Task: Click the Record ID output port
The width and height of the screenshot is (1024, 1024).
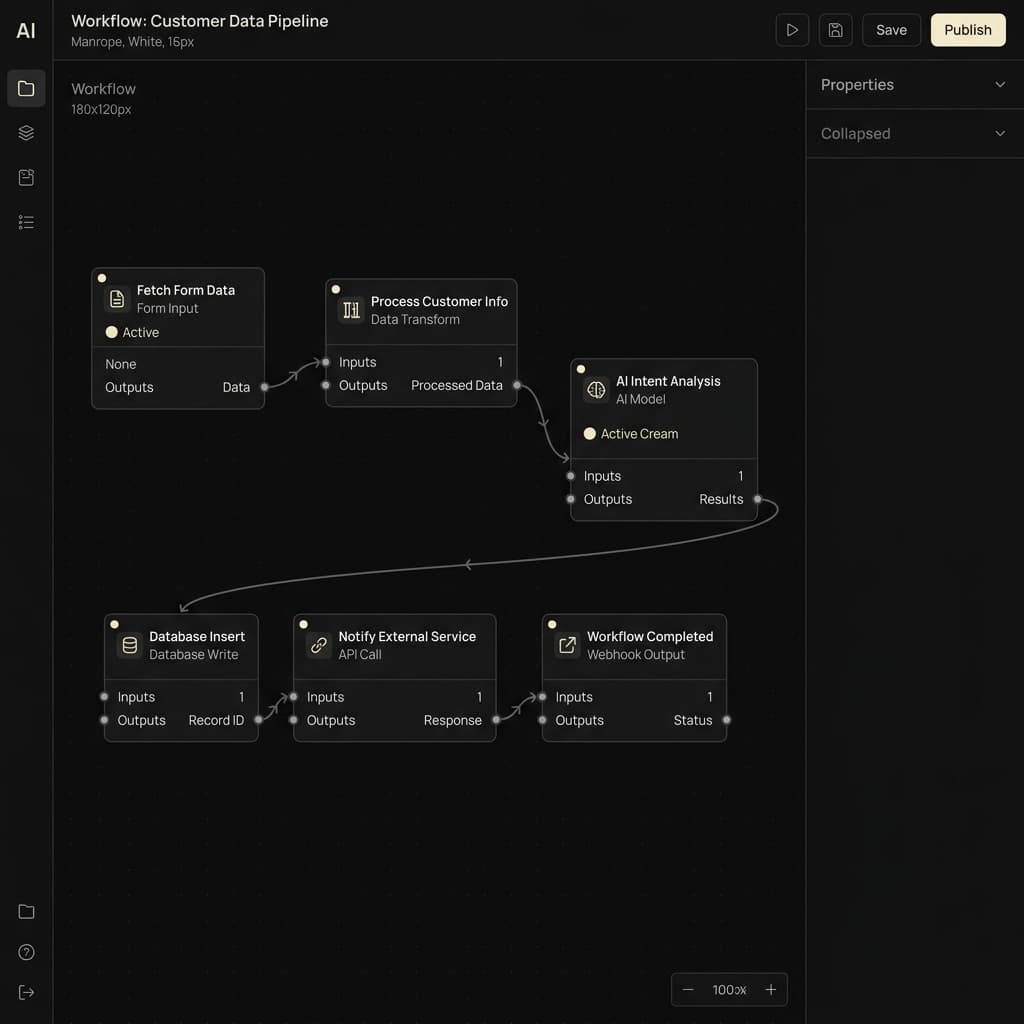Action: click(258, 720)
